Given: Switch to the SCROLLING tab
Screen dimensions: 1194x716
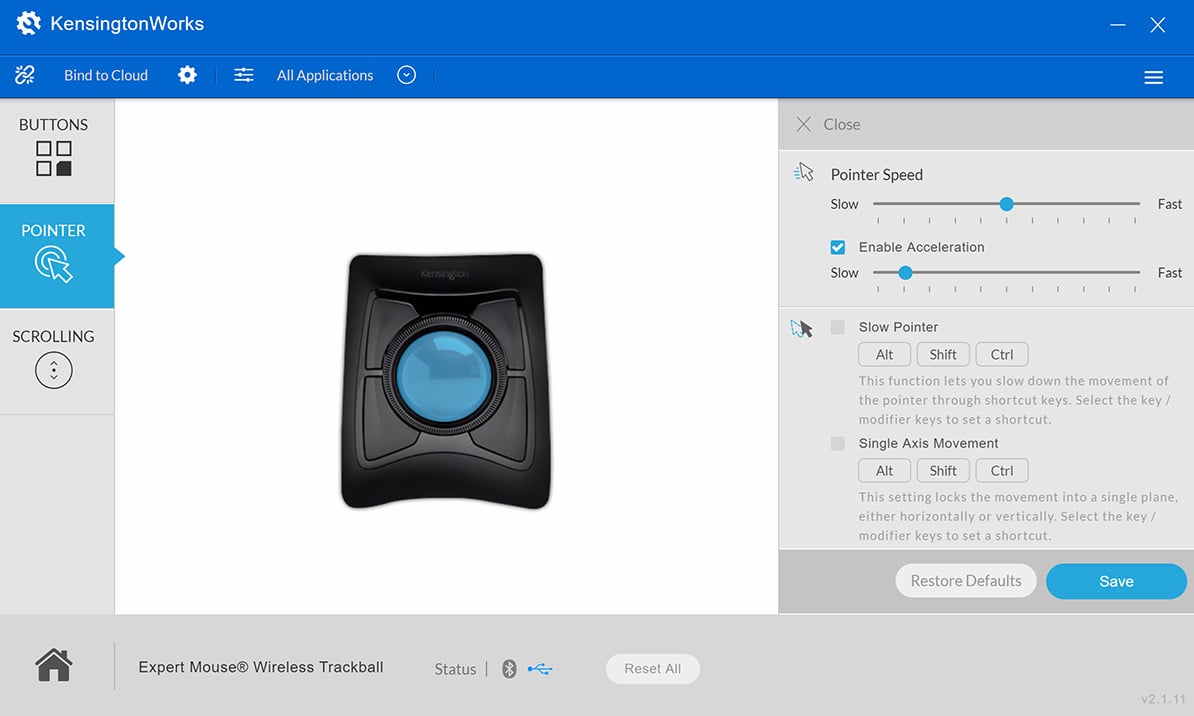Looking at the screenshot, I should (x=57, y=361).
